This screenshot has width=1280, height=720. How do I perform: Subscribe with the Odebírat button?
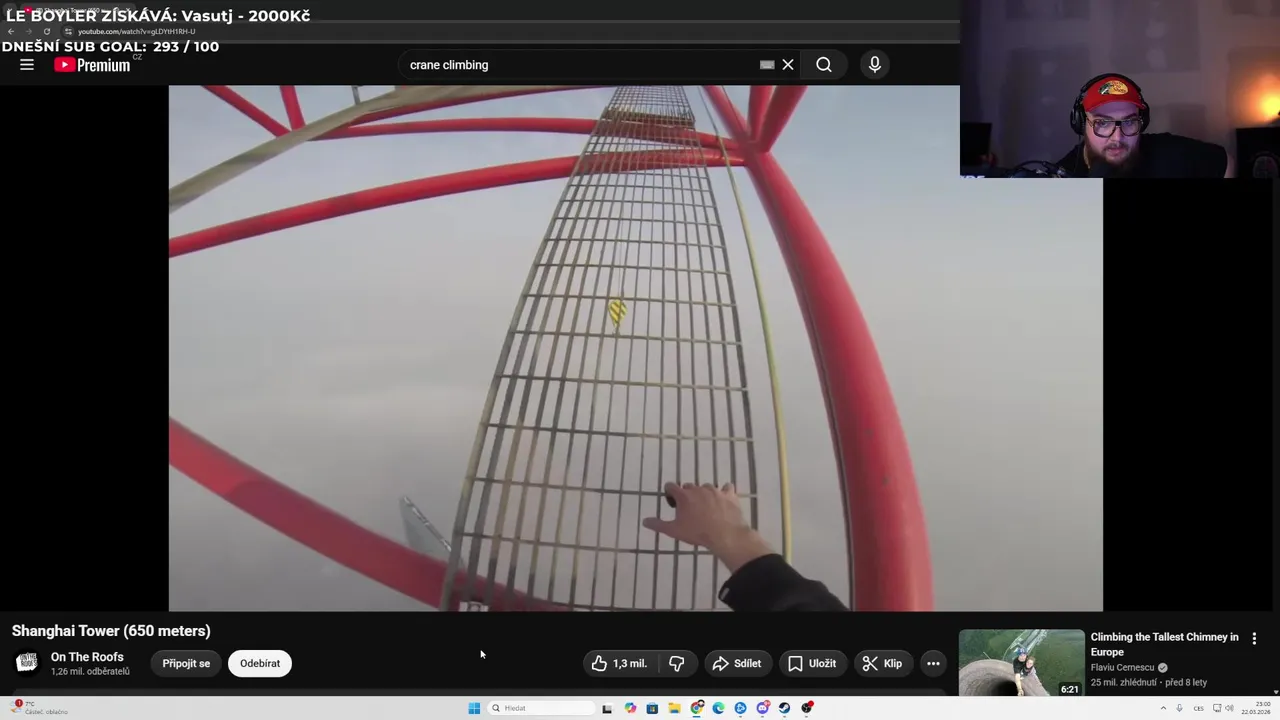pyautogui.click(x=260, y=663)
